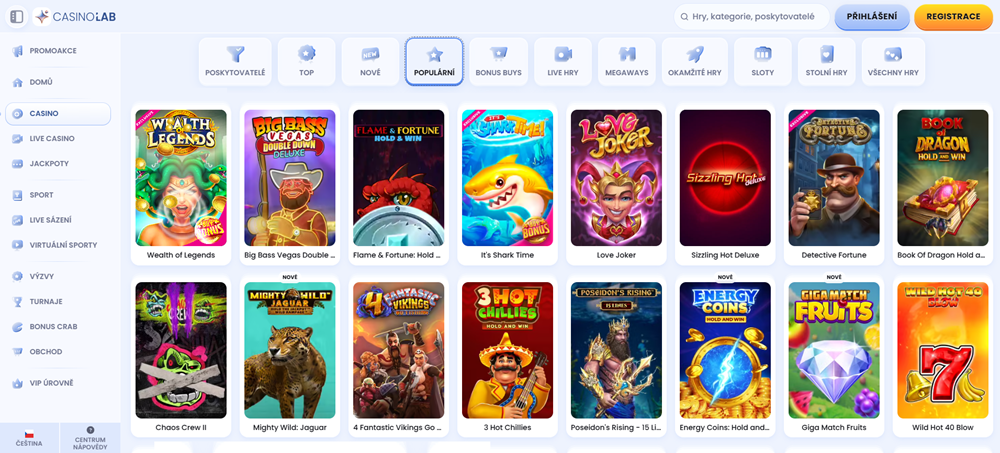Click the CasinoLab logo
The height and width of the screenshot is (453, 1000).
76,16
